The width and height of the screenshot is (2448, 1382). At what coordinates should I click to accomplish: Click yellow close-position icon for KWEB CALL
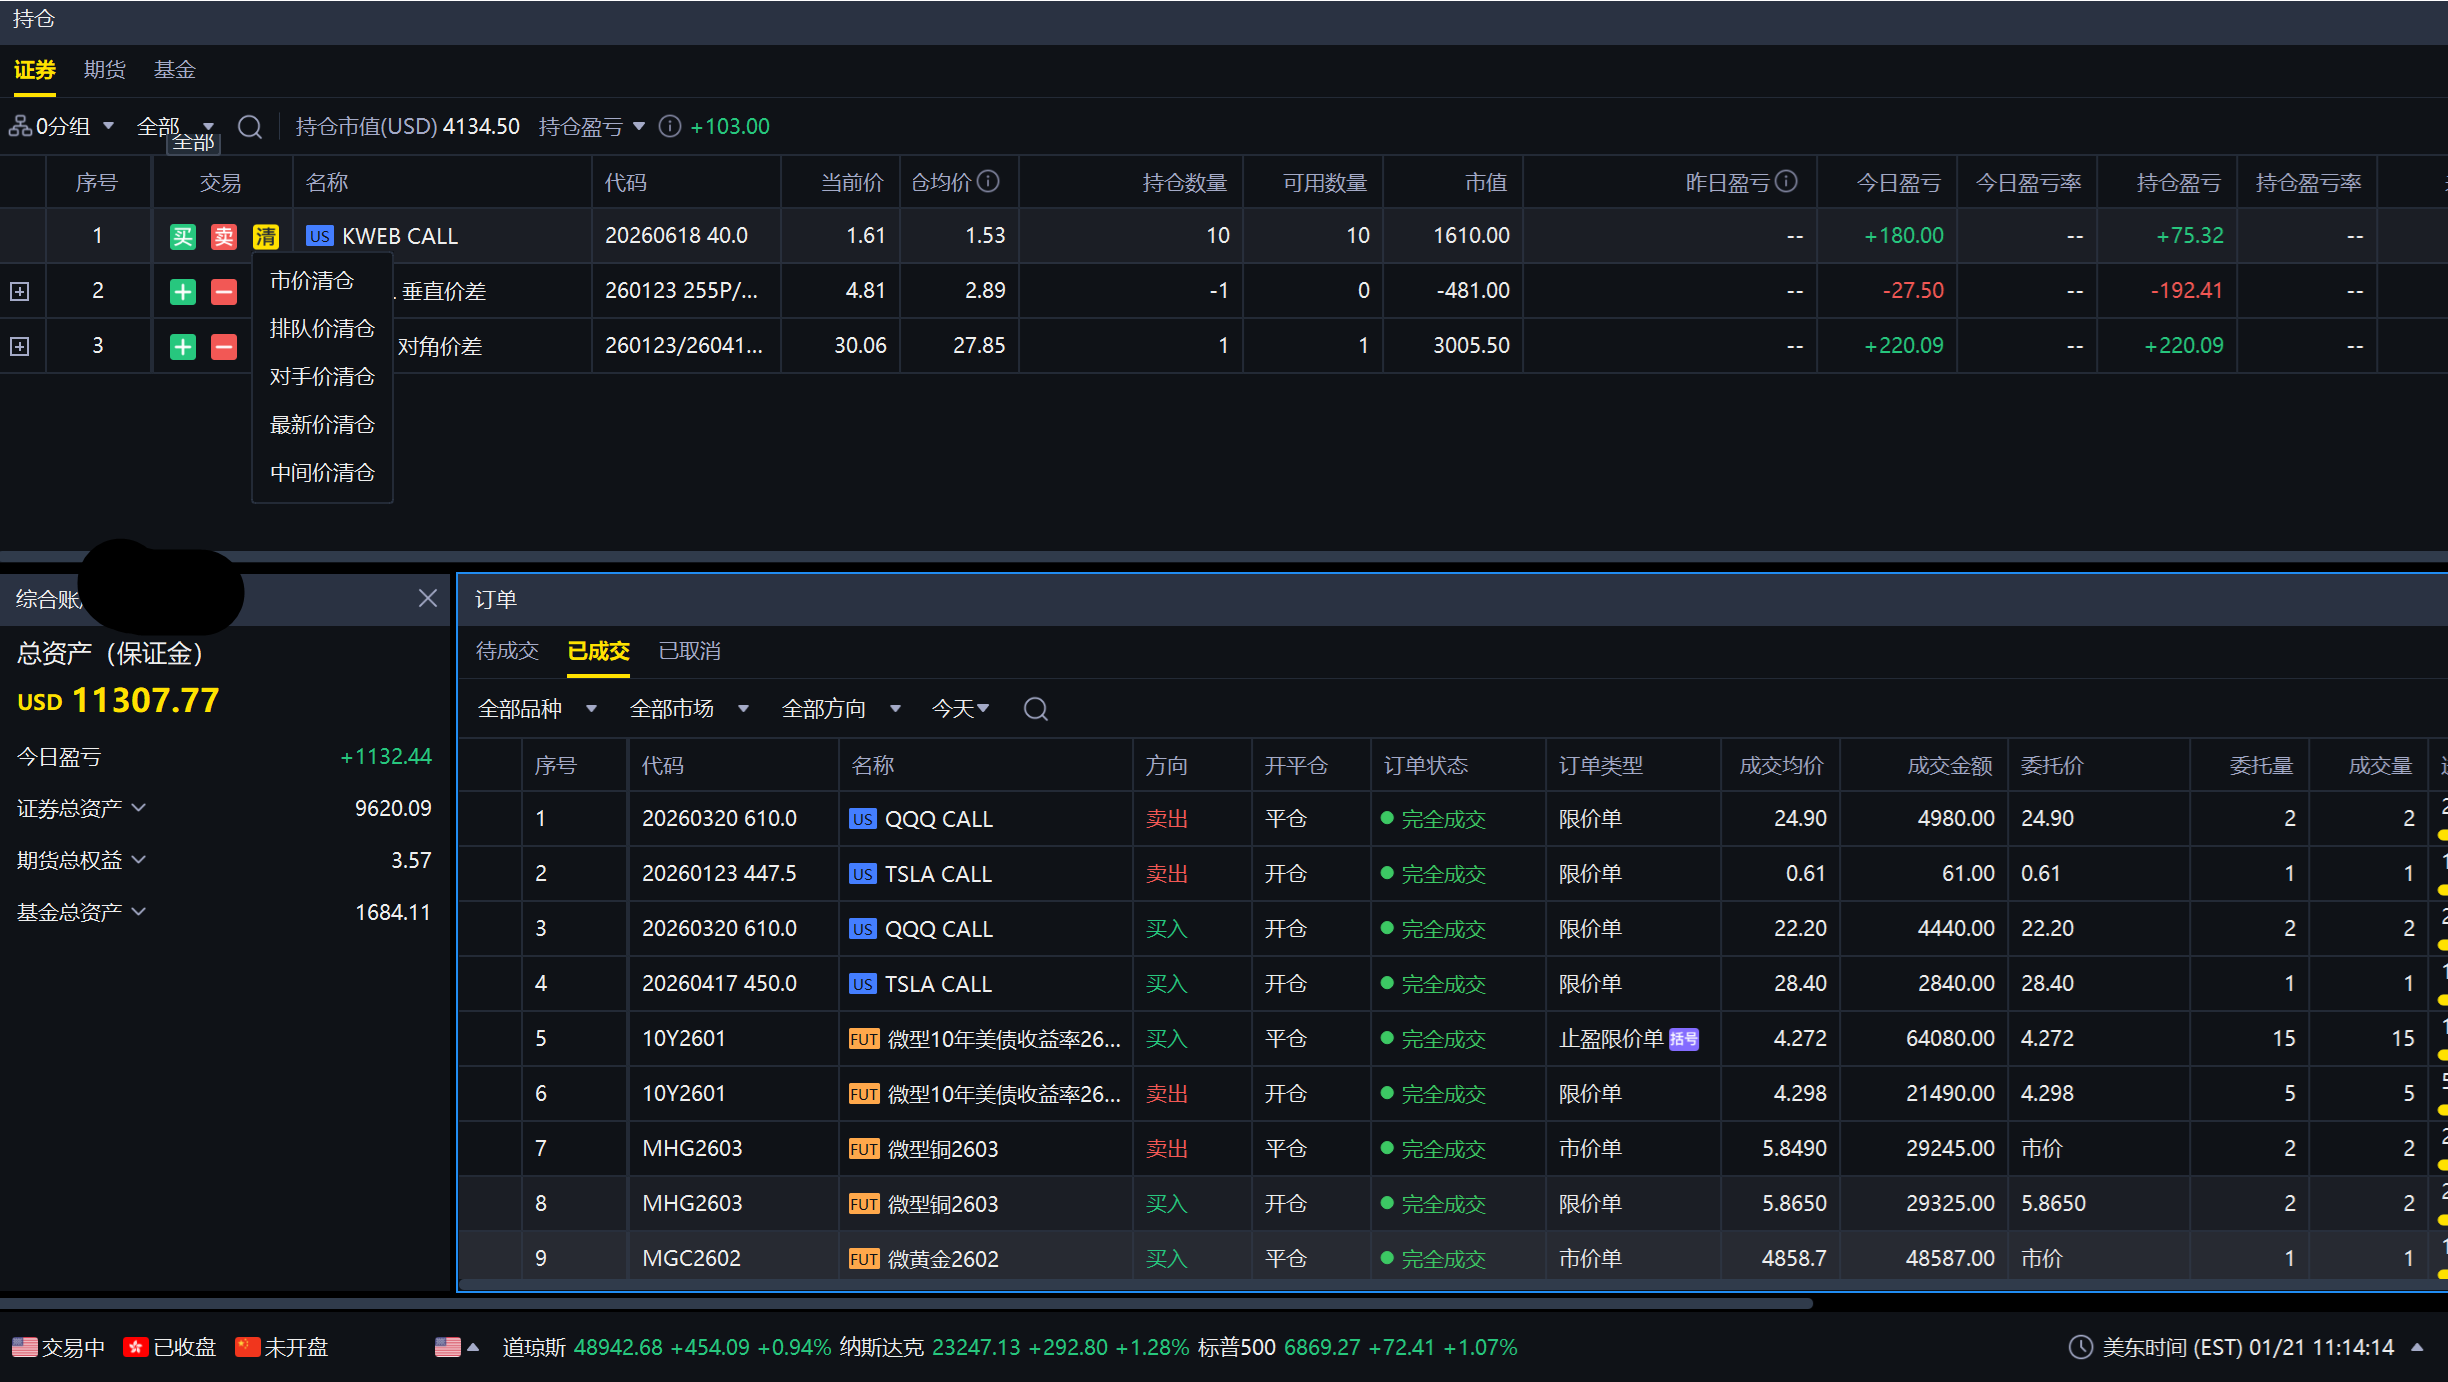click(x=266, y=236)
